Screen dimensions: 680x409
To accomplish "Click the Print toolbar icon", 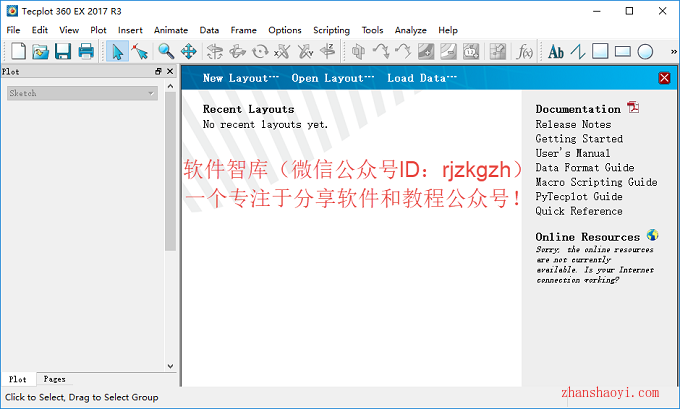I will click(86, 51).
